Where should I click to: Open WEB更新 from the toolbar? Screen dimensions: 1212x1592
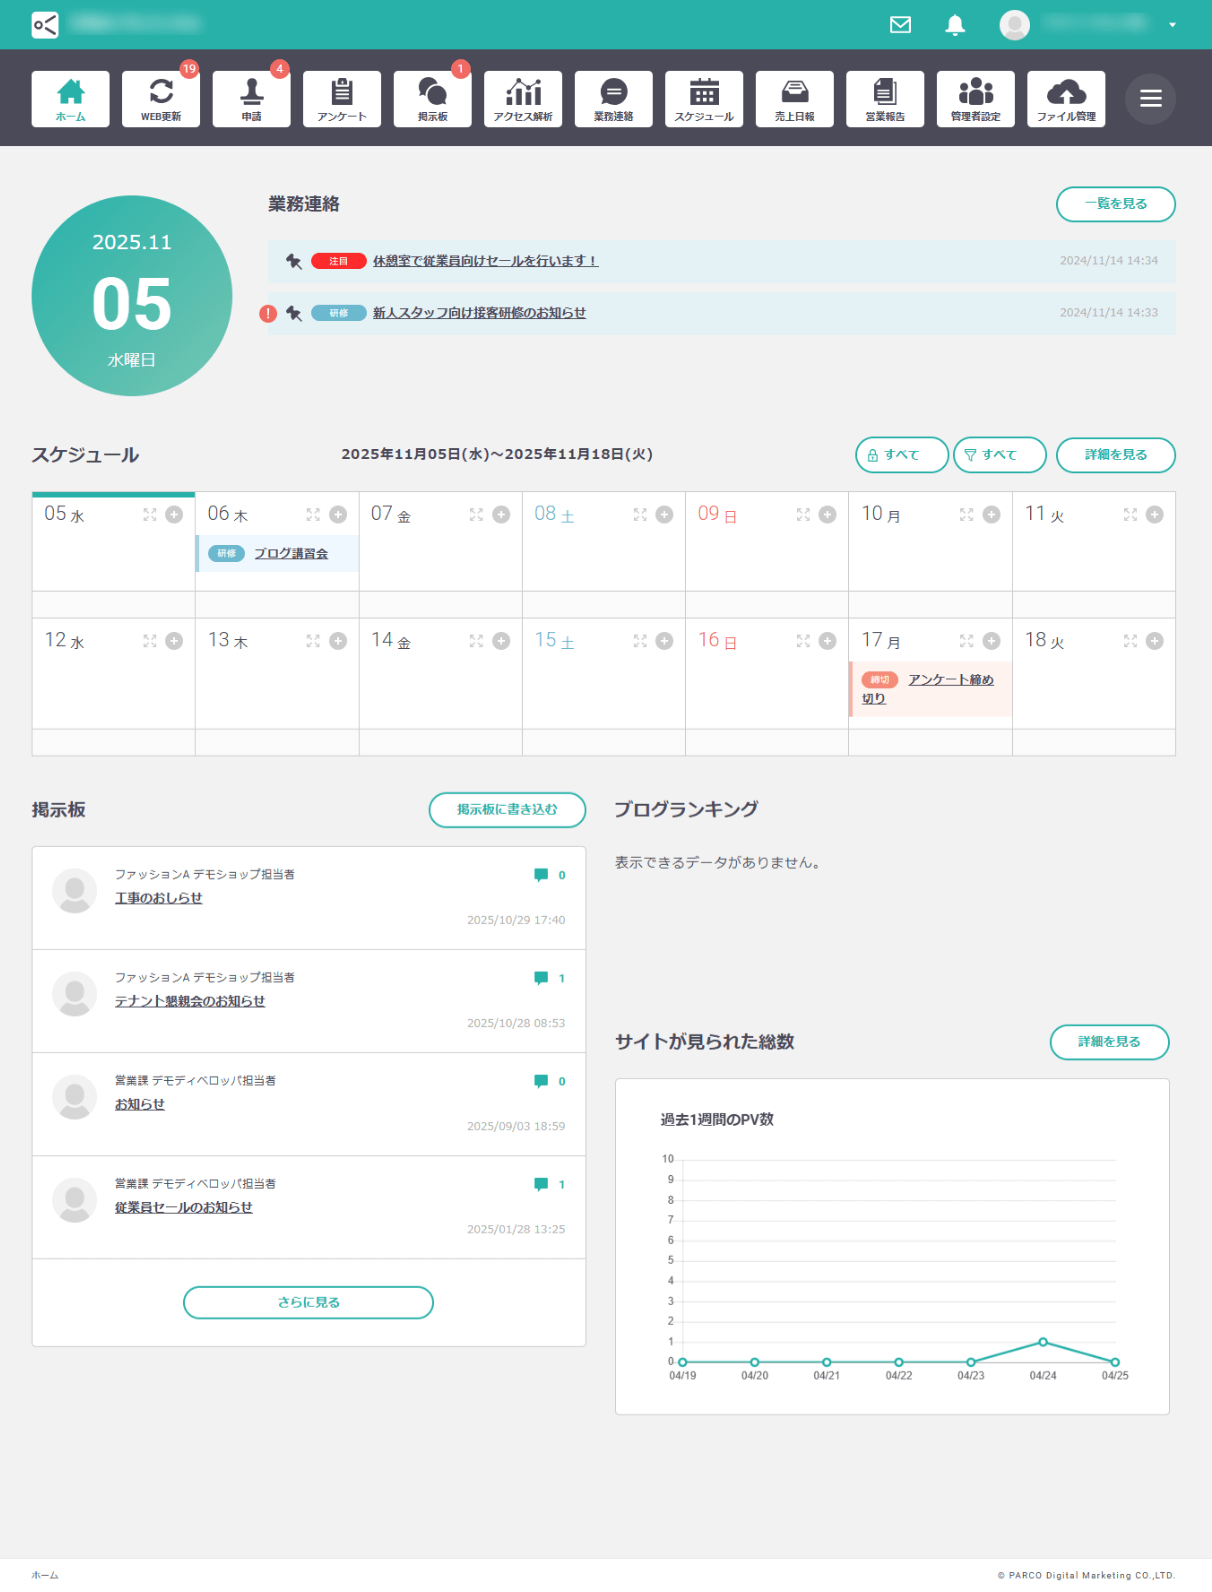click(x=161, y=99)
